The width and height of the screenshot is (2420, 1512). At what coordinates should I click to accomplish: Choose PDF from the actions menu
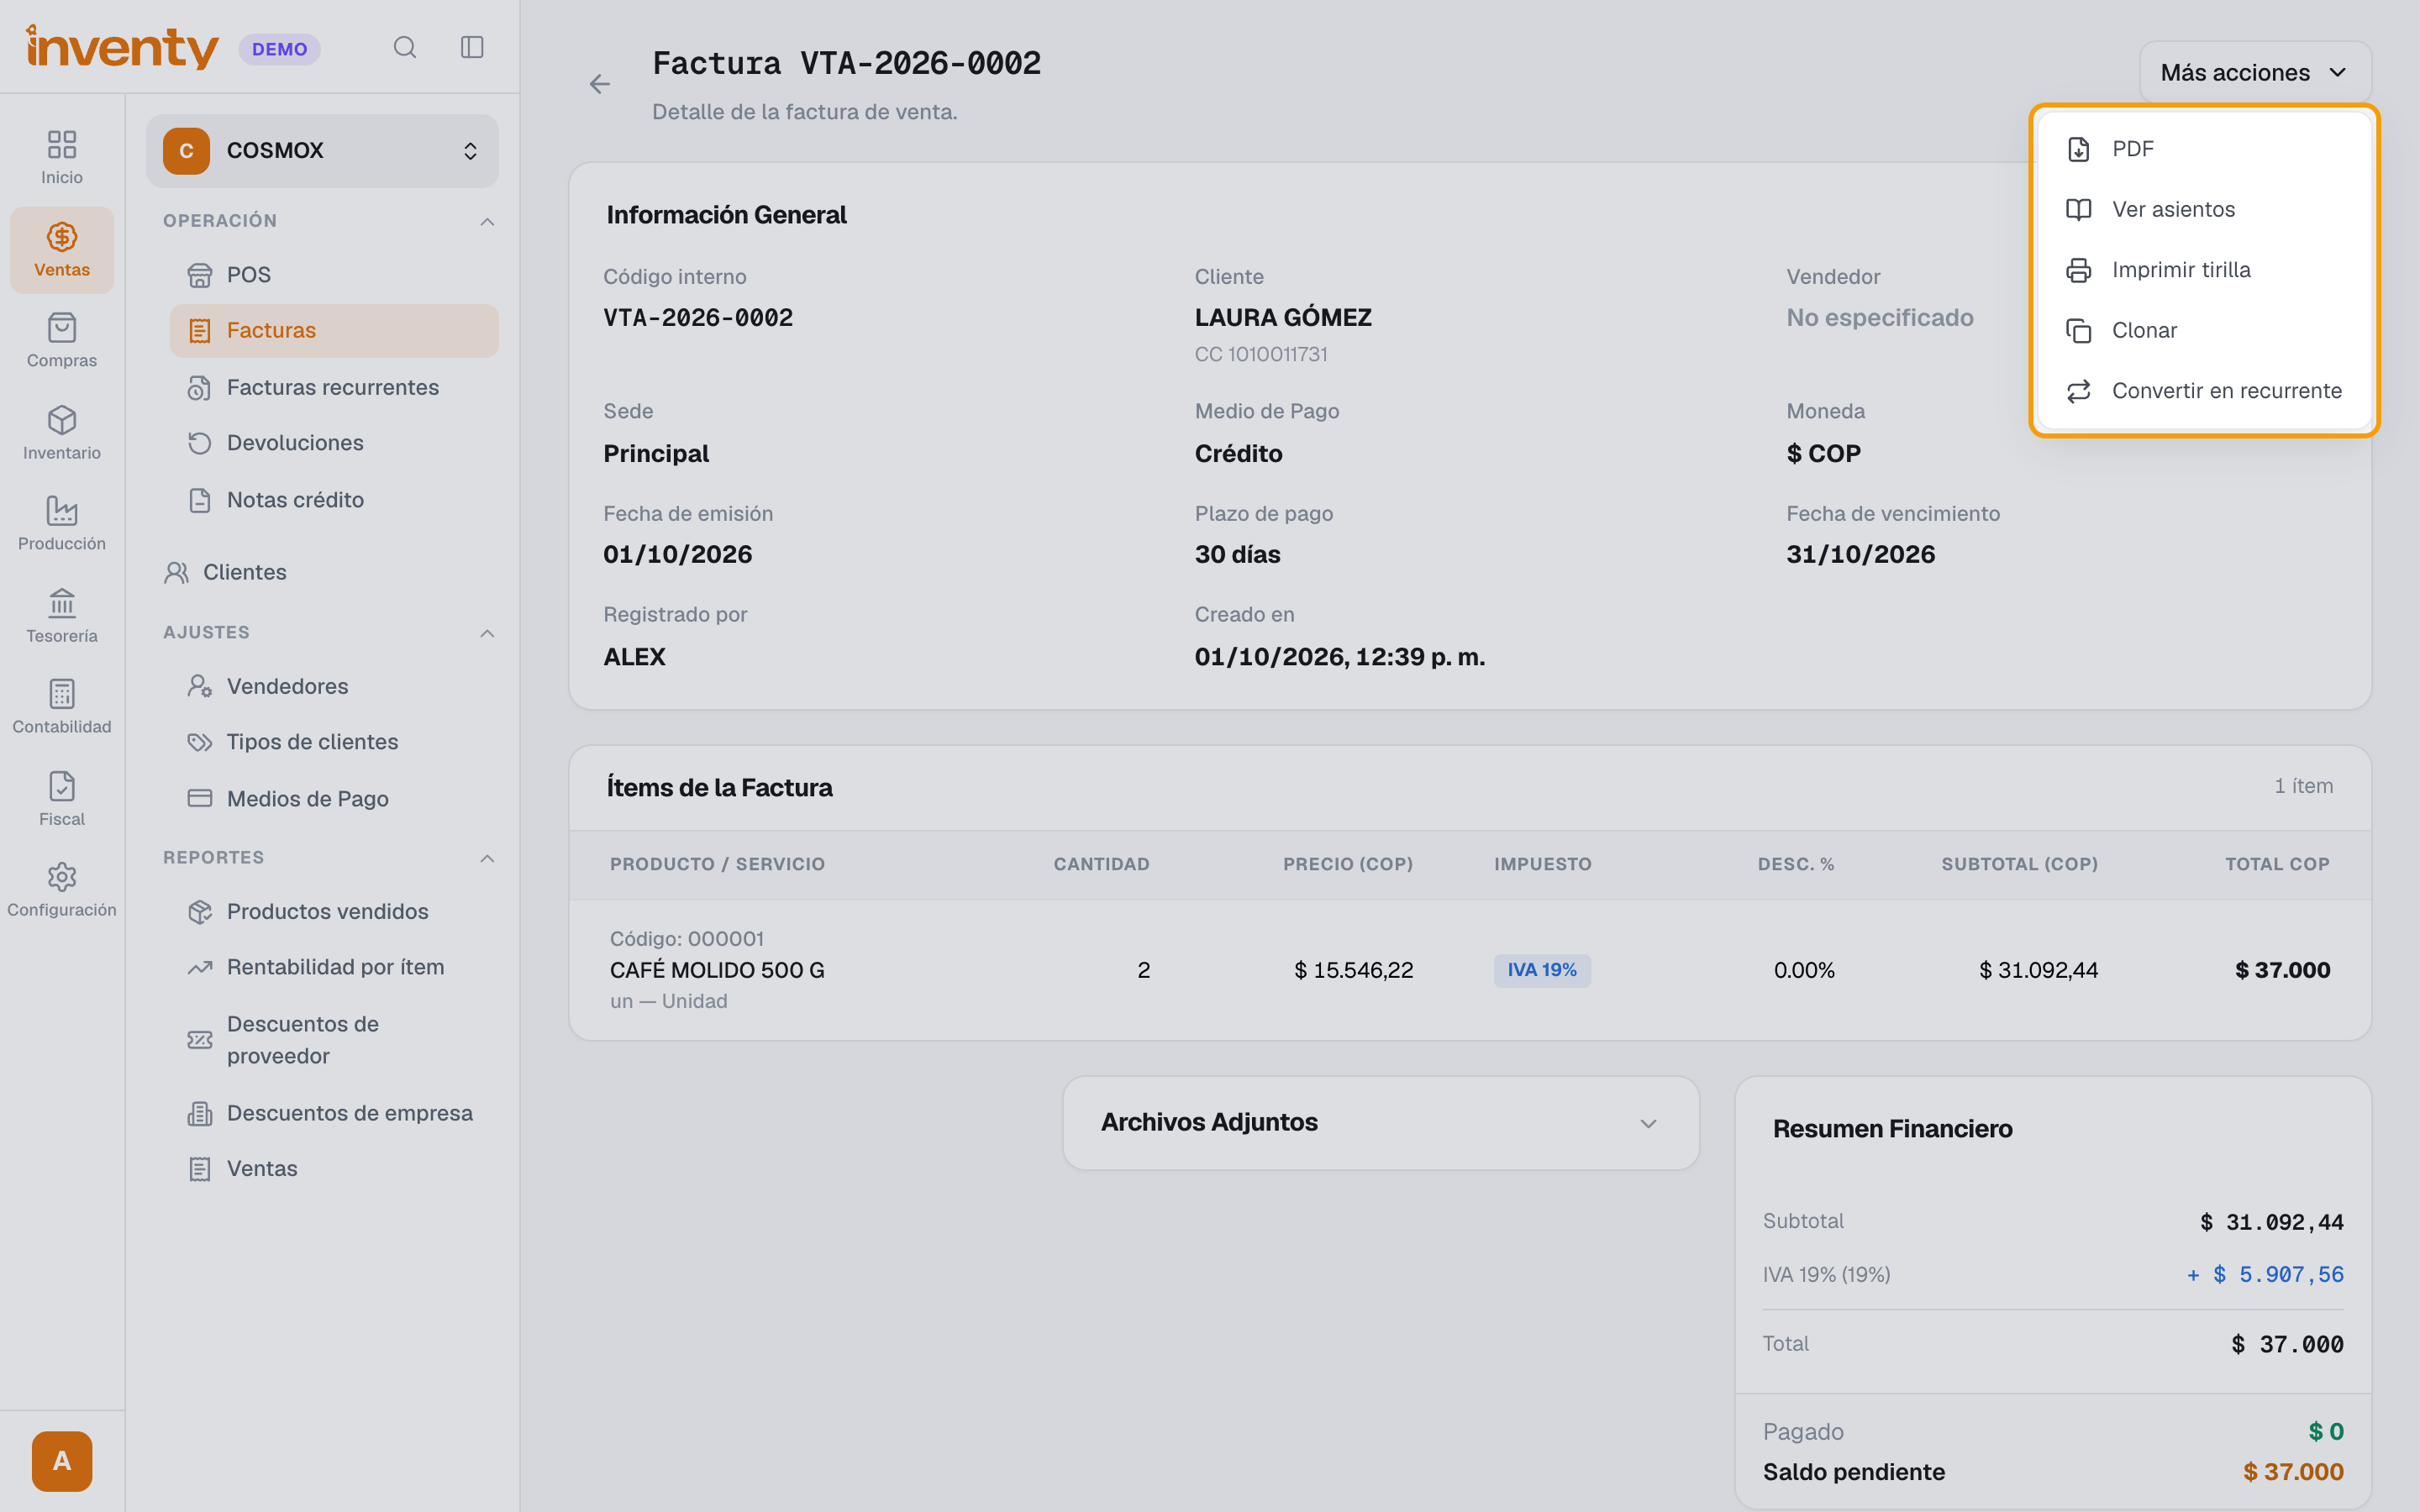(2204, 149)
